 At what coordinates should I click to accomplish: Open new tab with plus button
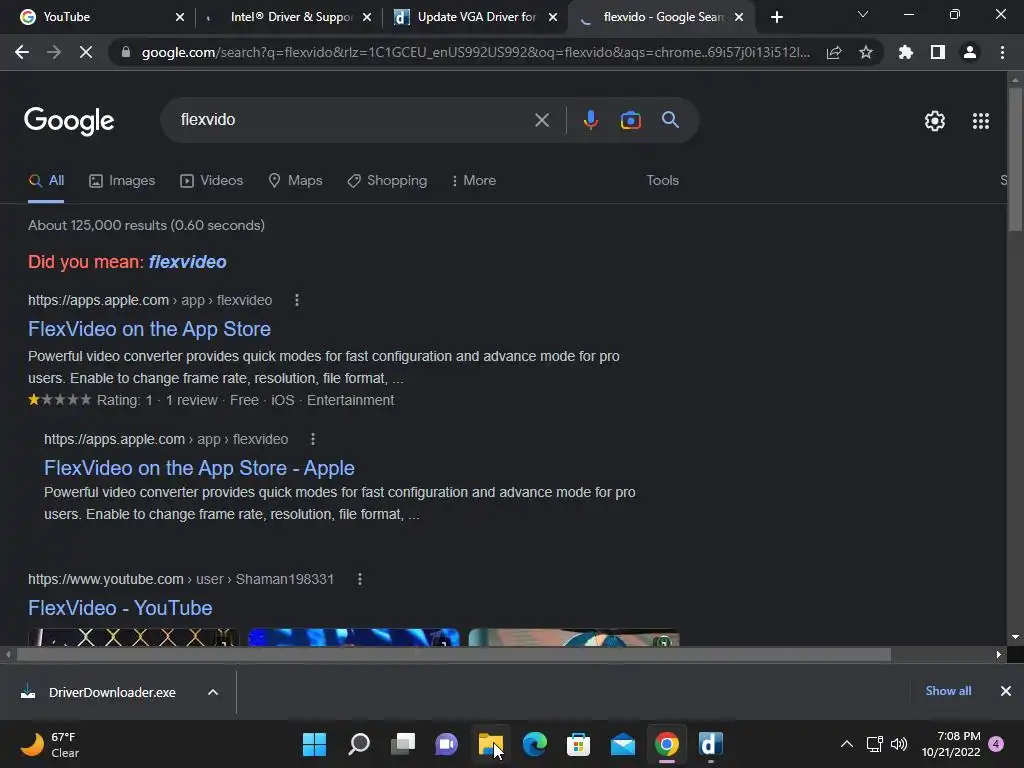[776, 17]
